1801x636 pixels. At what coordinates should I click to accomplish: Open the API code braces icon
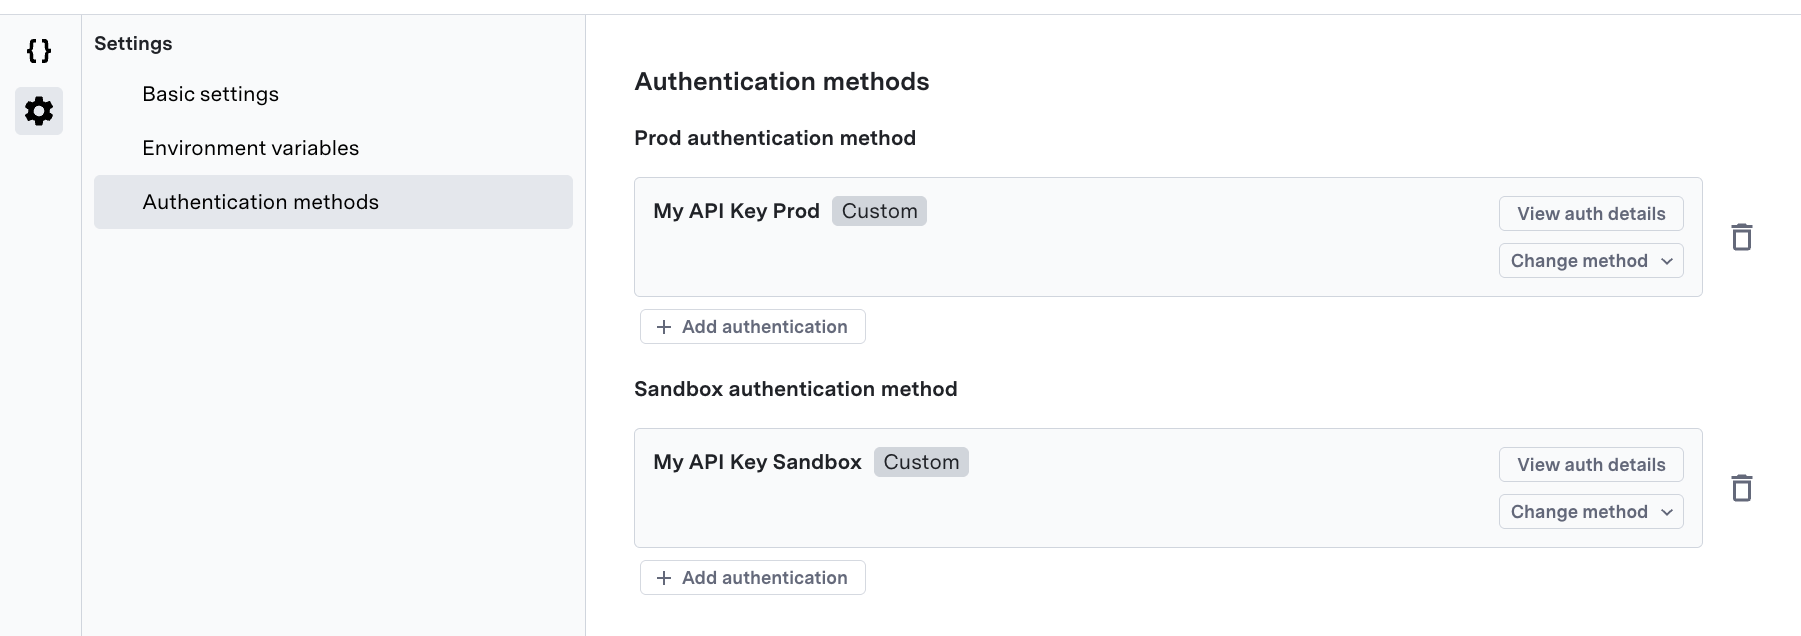(39, 51)
